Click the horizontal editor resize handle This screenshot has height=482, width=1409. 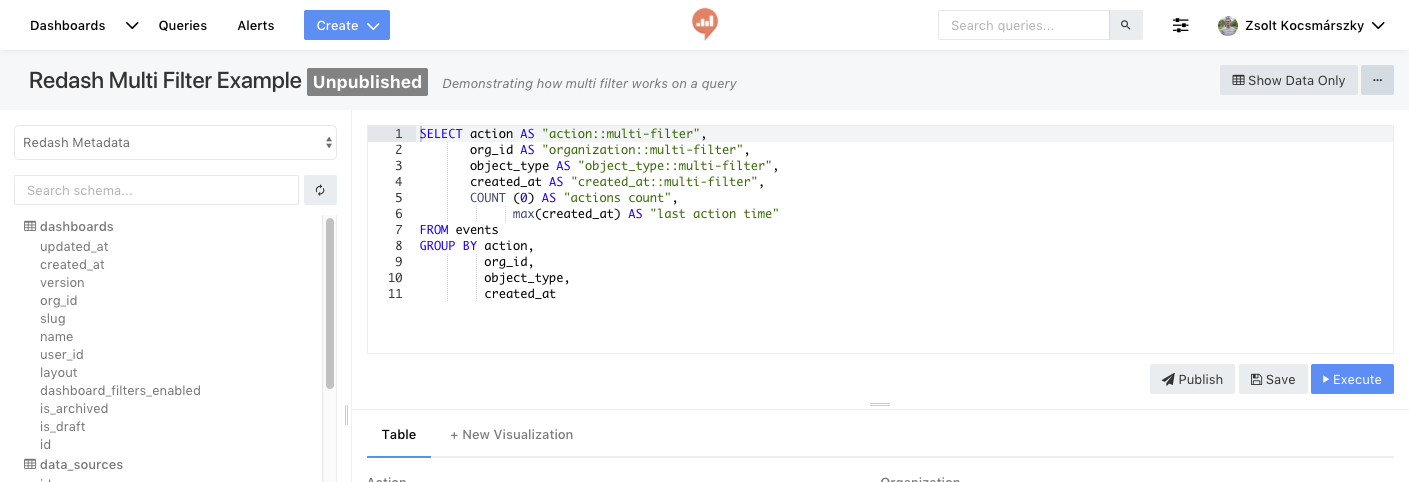tap(880, 404)
